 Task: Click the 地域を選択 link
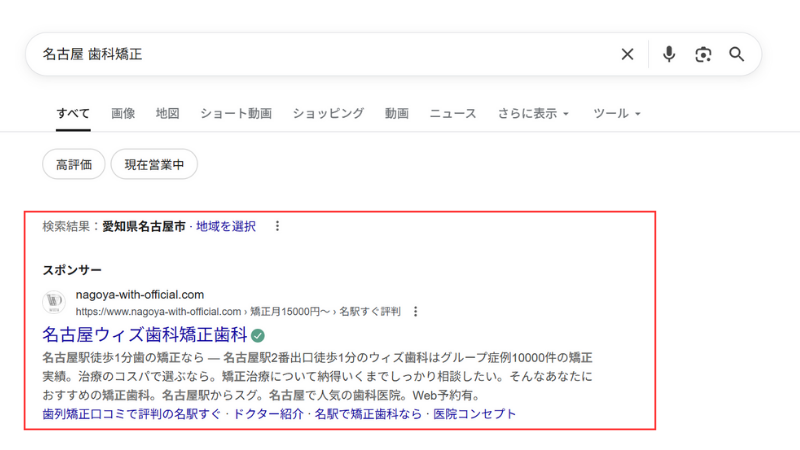point(226,226)
